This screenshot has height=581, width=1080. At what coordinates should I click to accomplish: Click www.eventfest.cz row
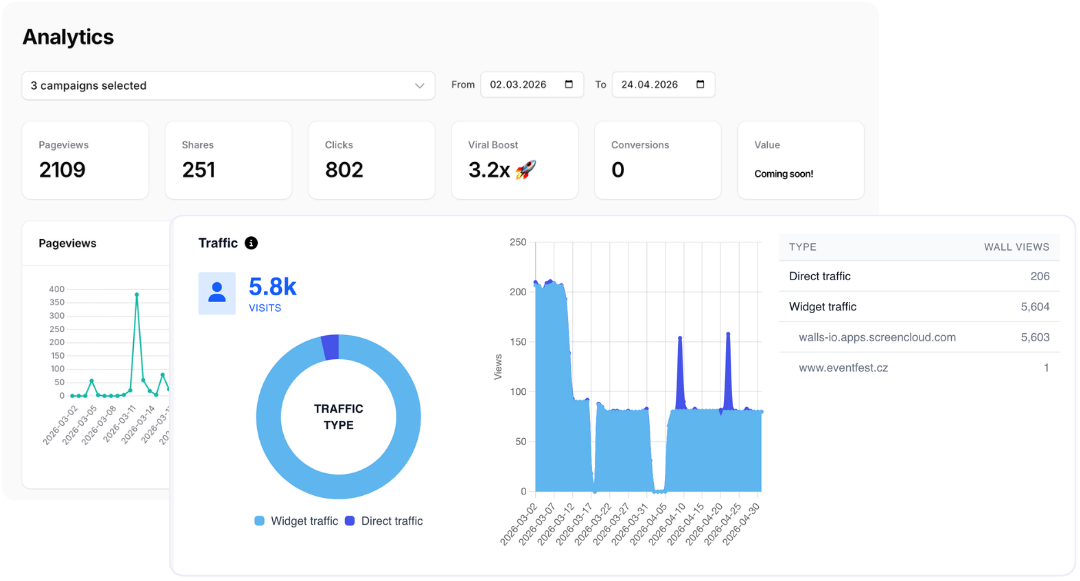(x=919, y=368)
